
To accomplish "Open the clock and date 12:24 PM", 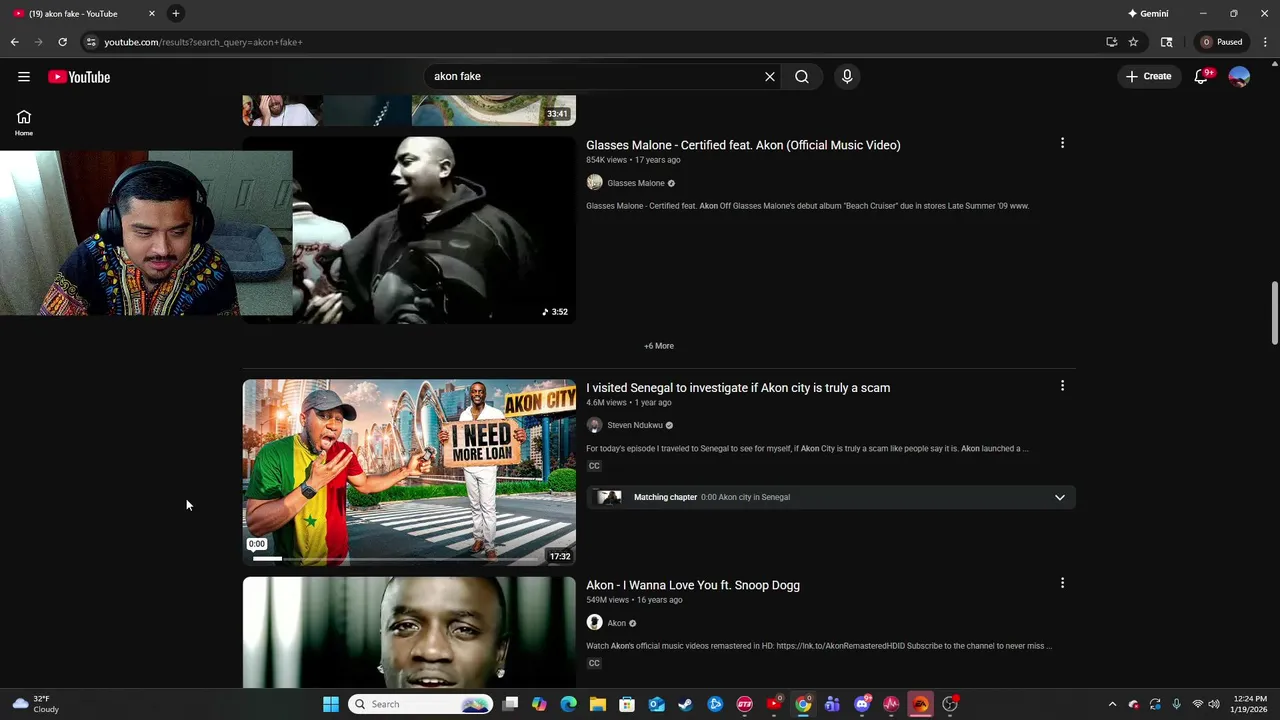I will click(1250, 704).
